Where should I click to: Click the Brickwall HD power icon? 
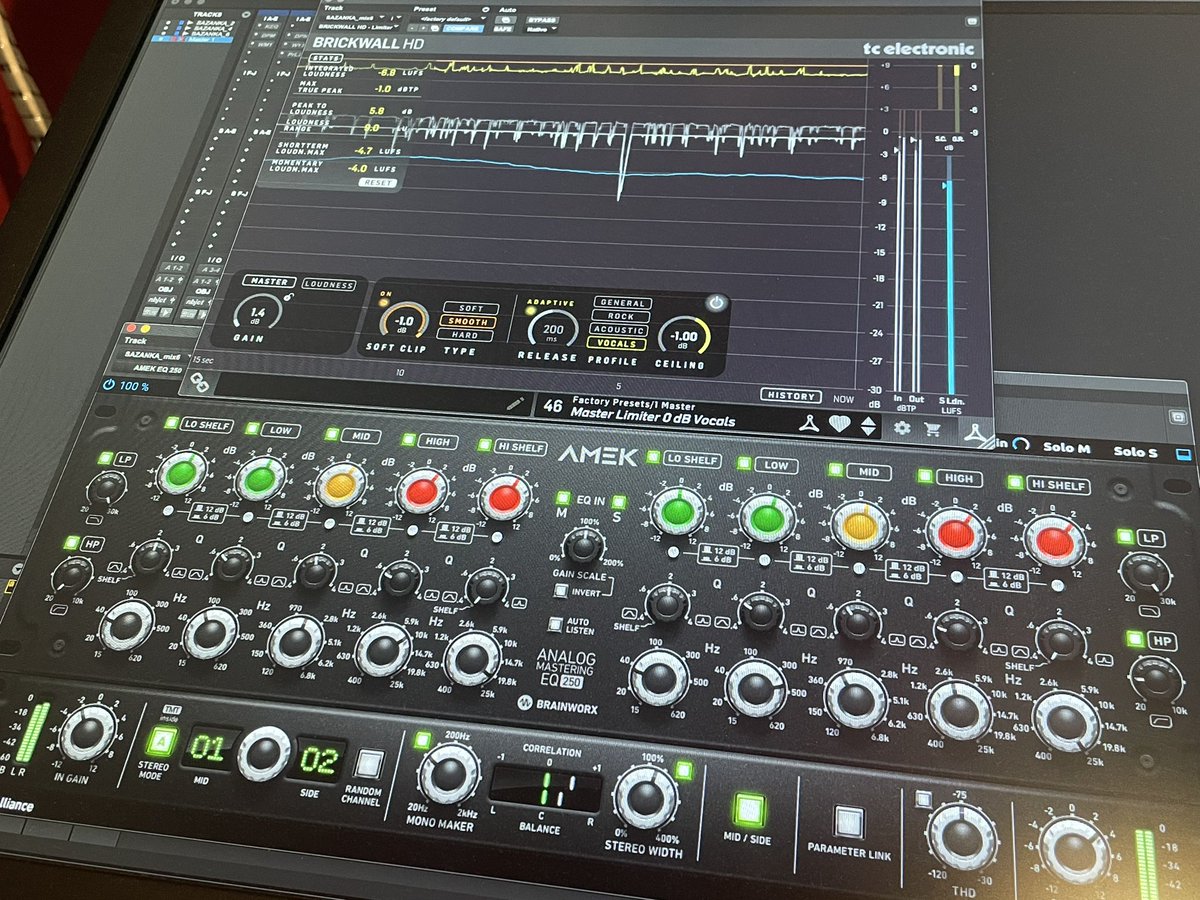tap(716, 302)
